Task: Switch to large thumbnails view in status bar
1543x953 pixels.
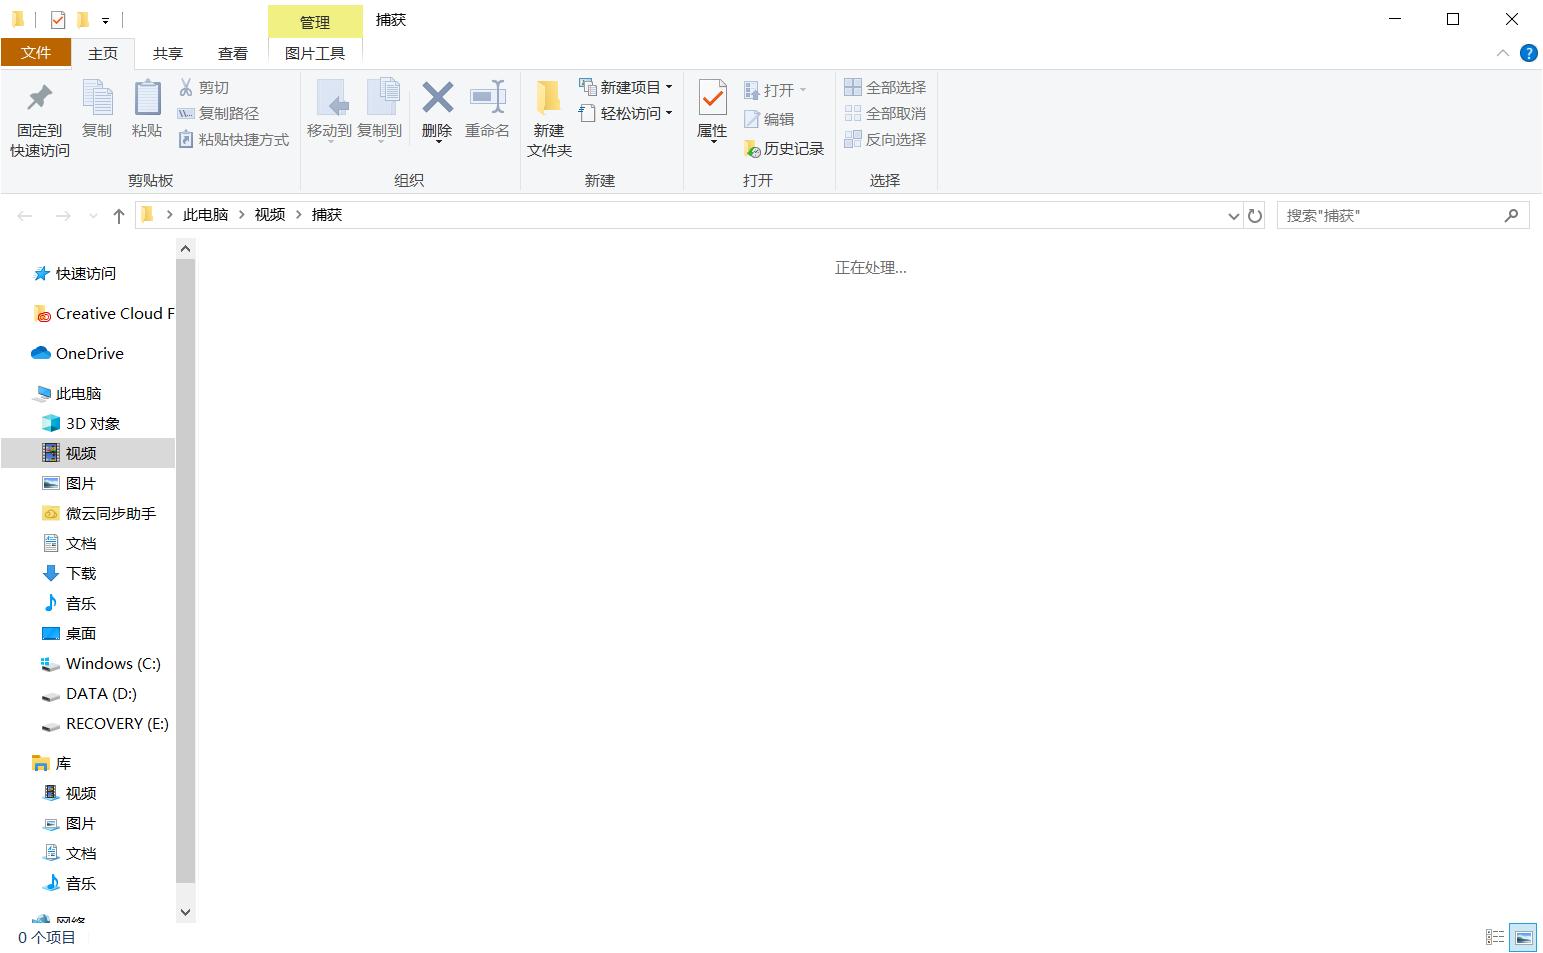Action: pyautogui.click(x=1524, y=938)
